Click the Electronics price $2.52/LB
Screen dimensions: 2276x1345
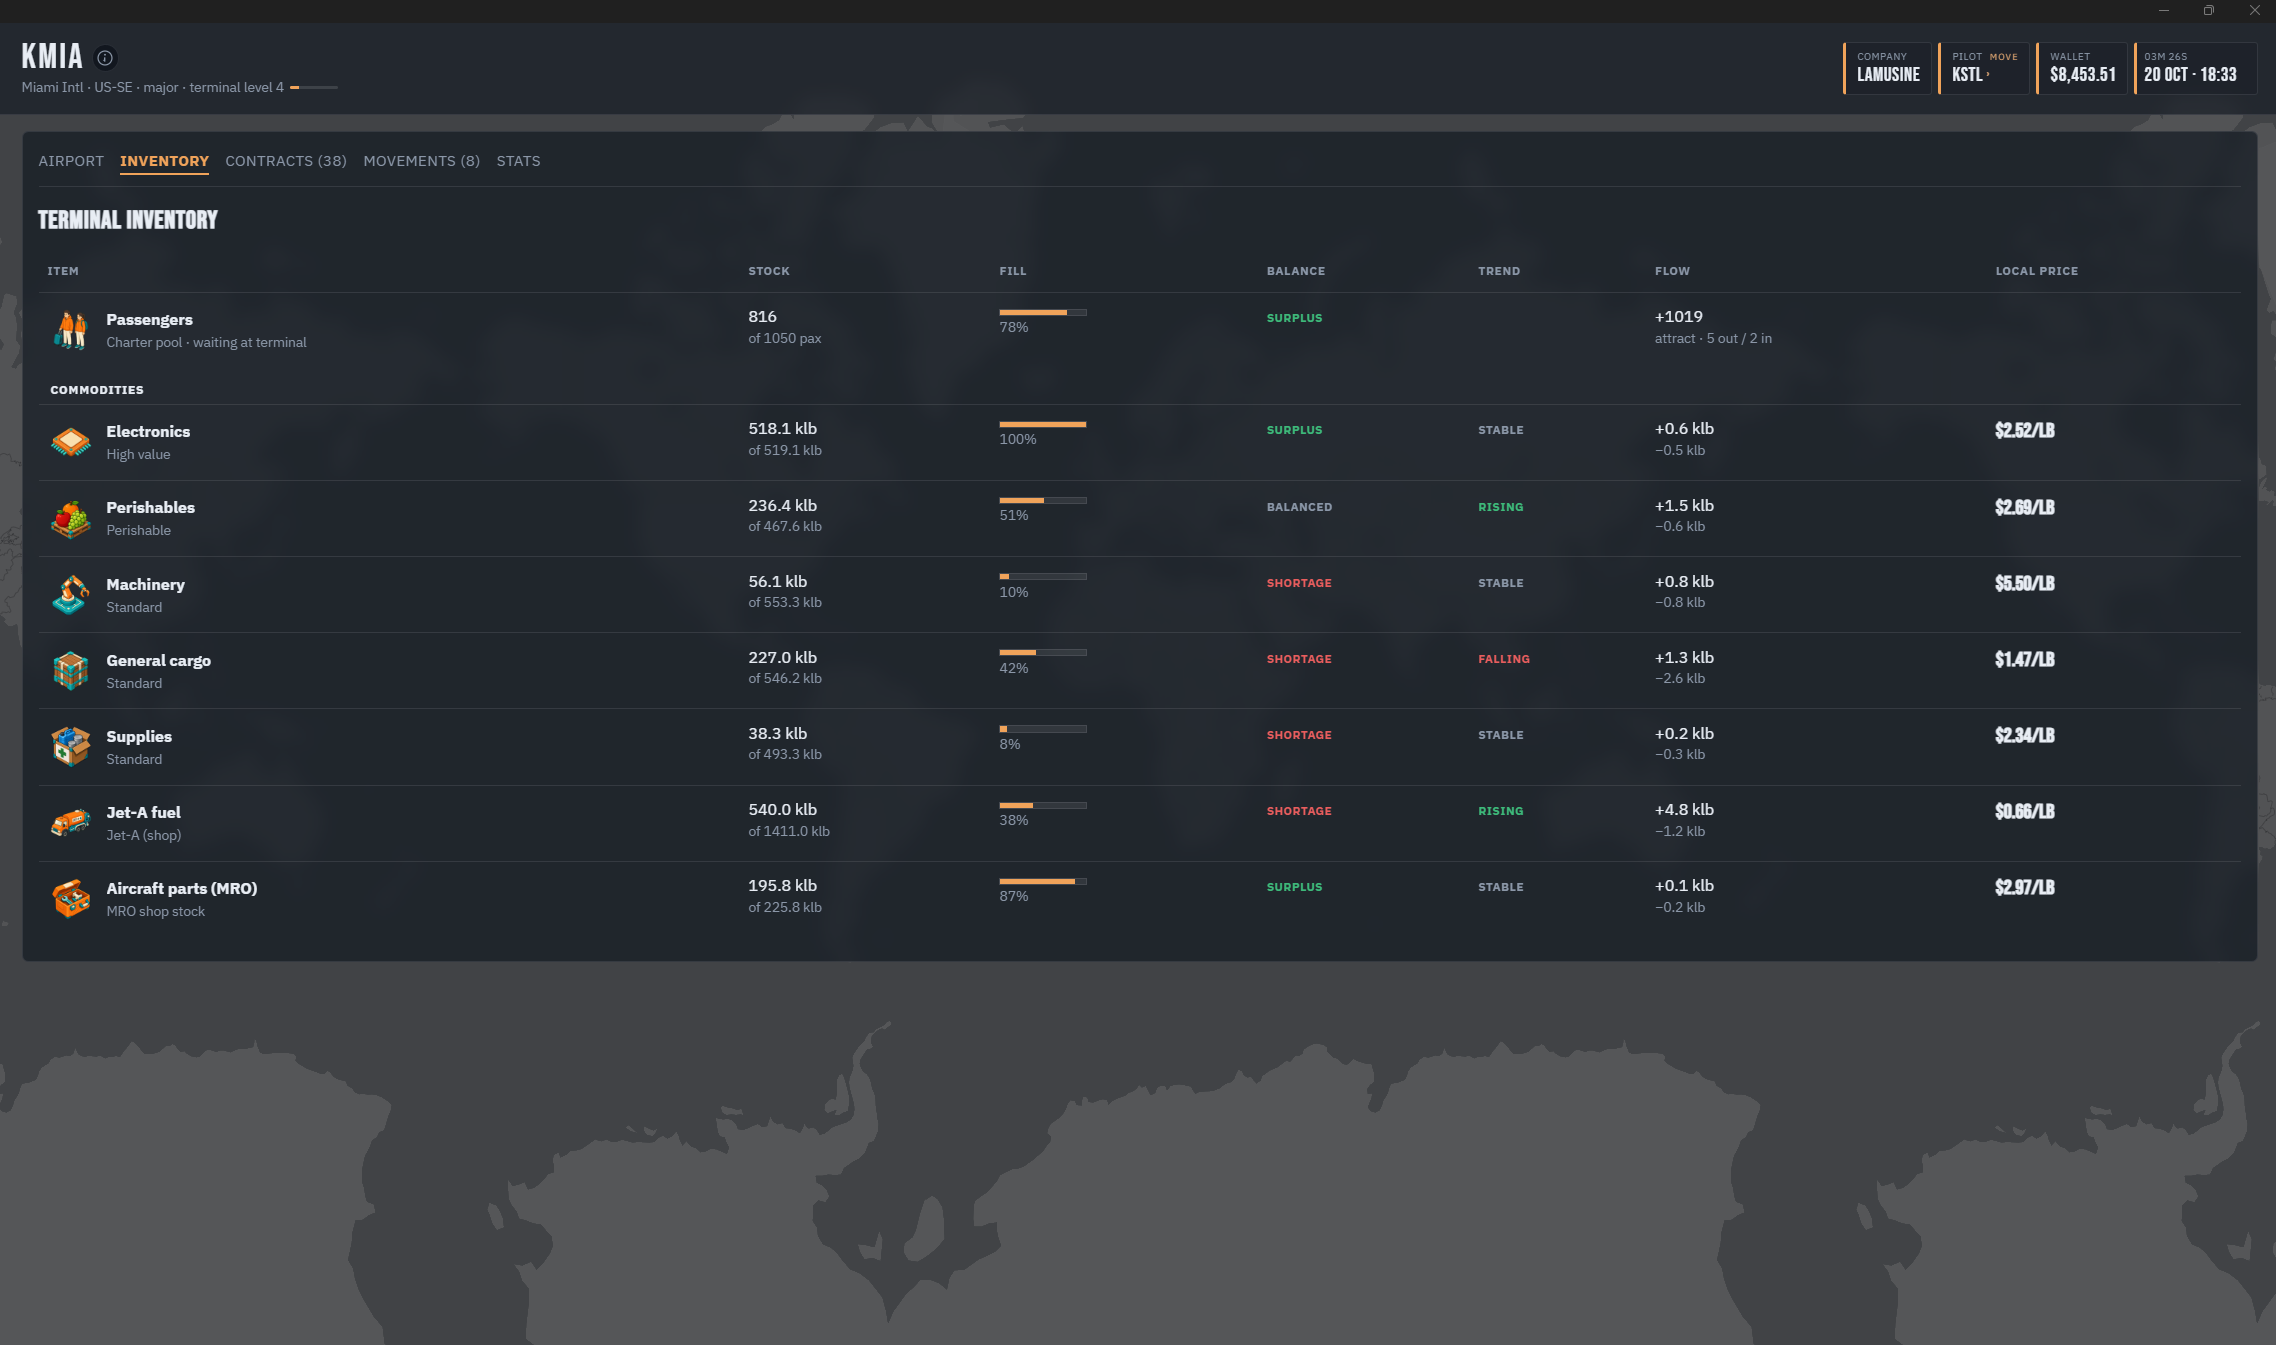coord(2024,430)
